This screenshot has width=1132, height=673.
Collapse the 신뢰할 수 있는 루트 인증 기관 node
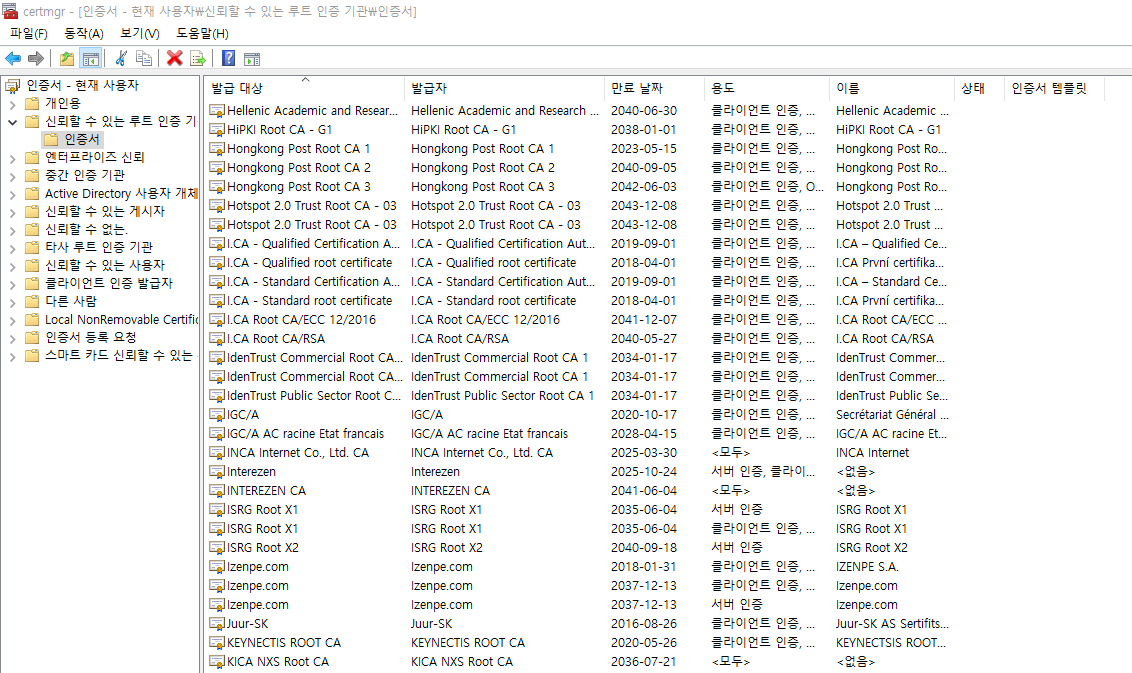pyautogui.click(x=12, y=122)
